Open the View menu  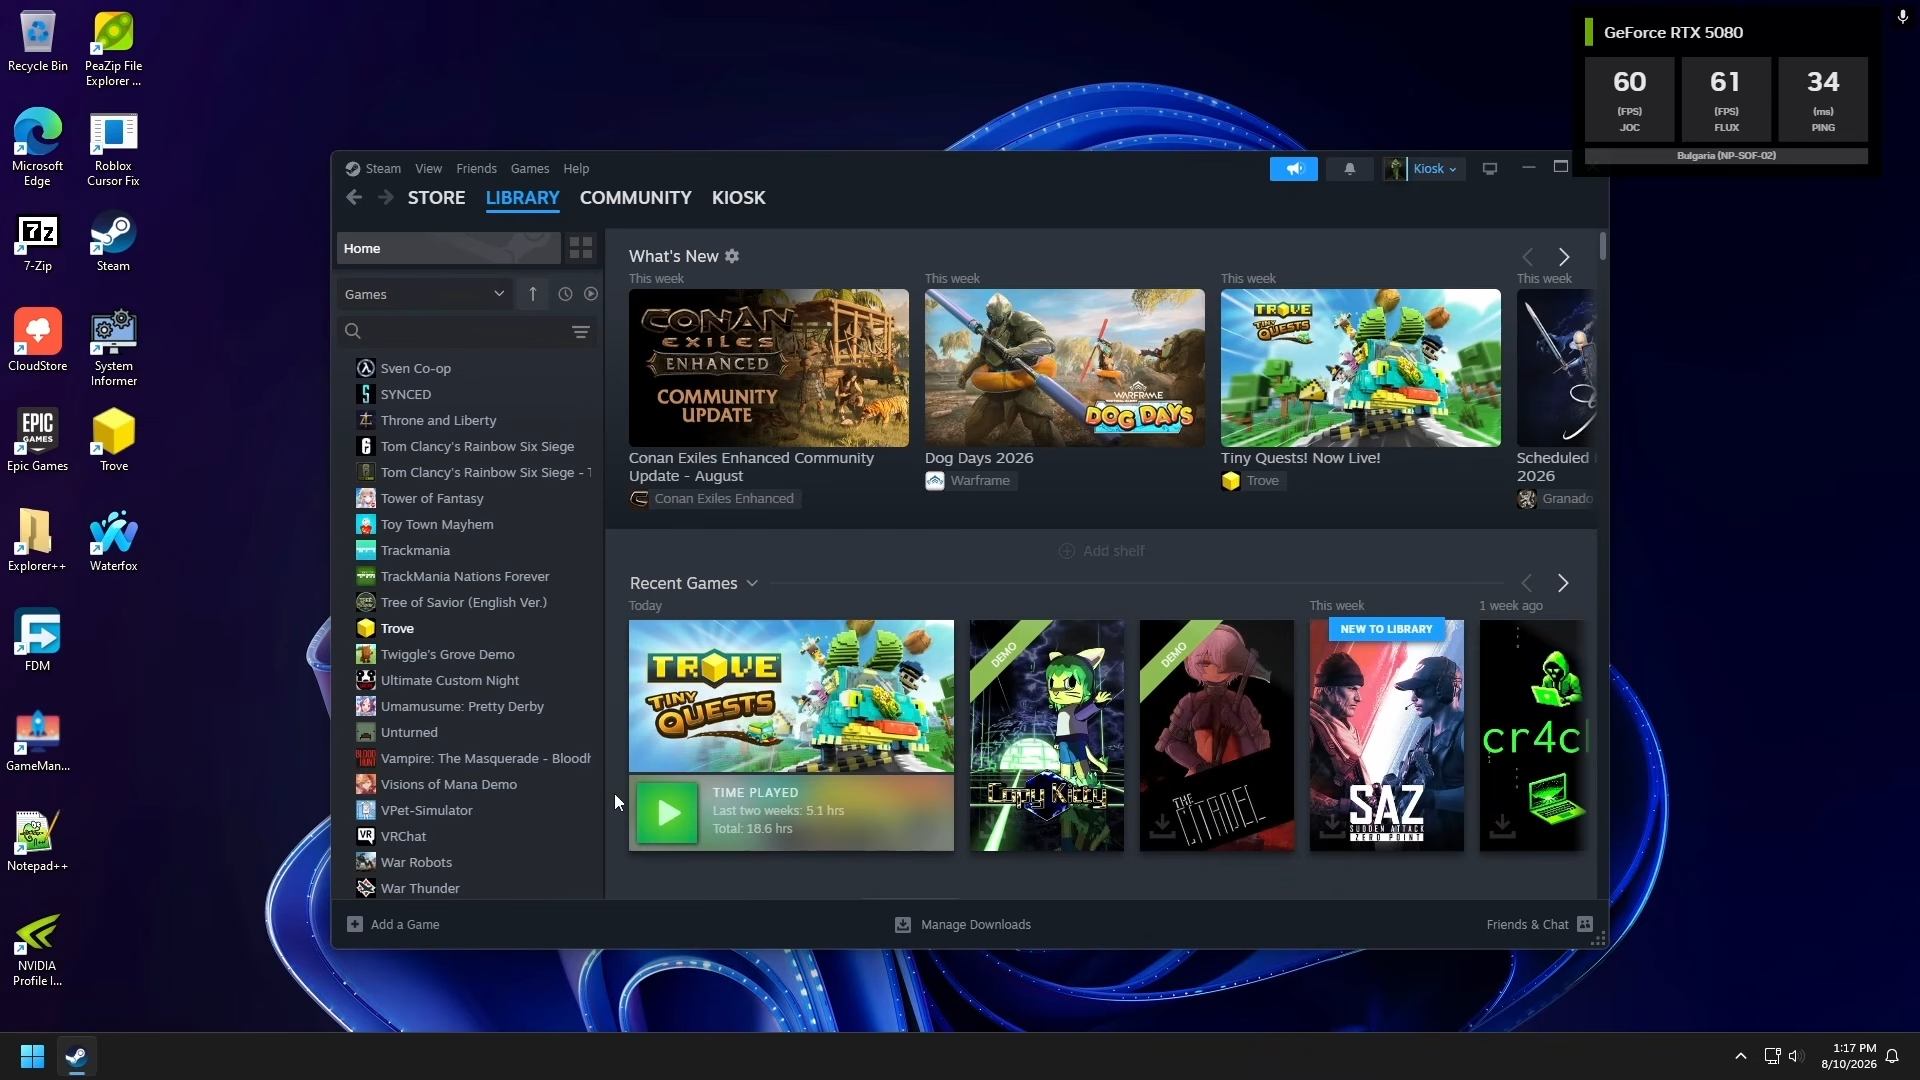tap(429, 169)
